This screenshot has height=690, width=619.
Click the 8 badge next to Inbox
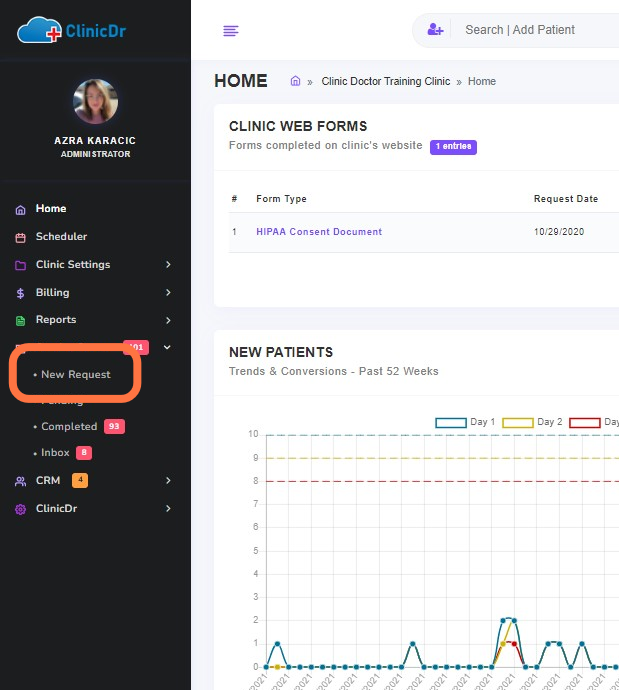tap(84, 452)
